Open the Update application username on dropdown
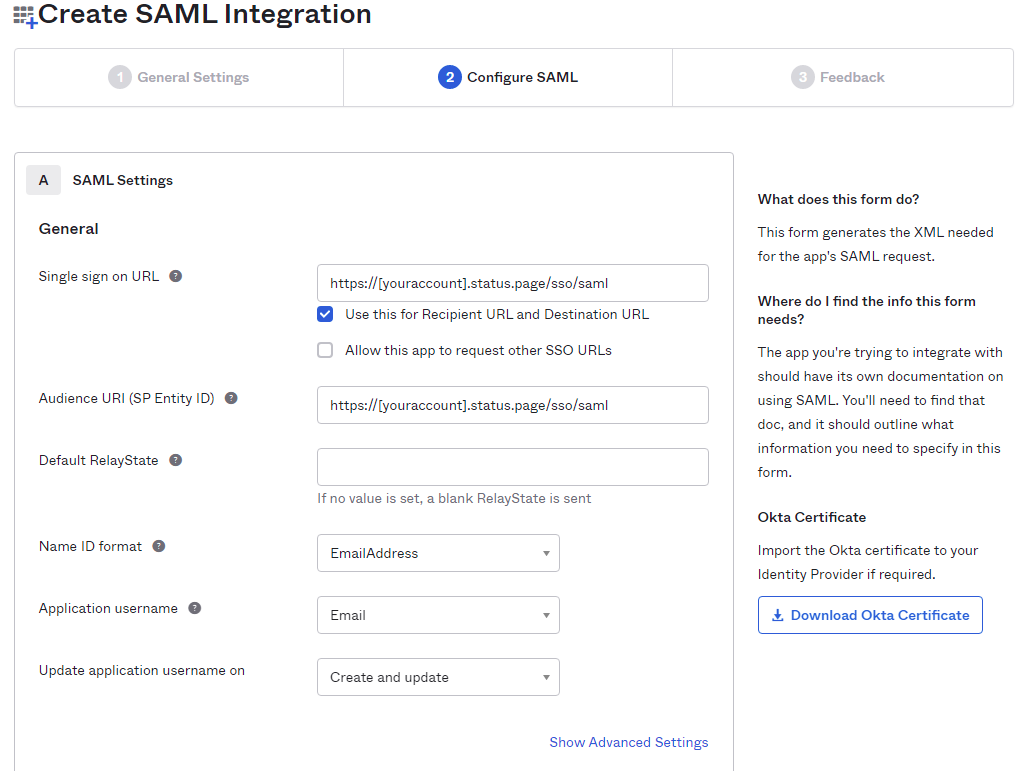The image size is (1022, 771). click(438, 677)
